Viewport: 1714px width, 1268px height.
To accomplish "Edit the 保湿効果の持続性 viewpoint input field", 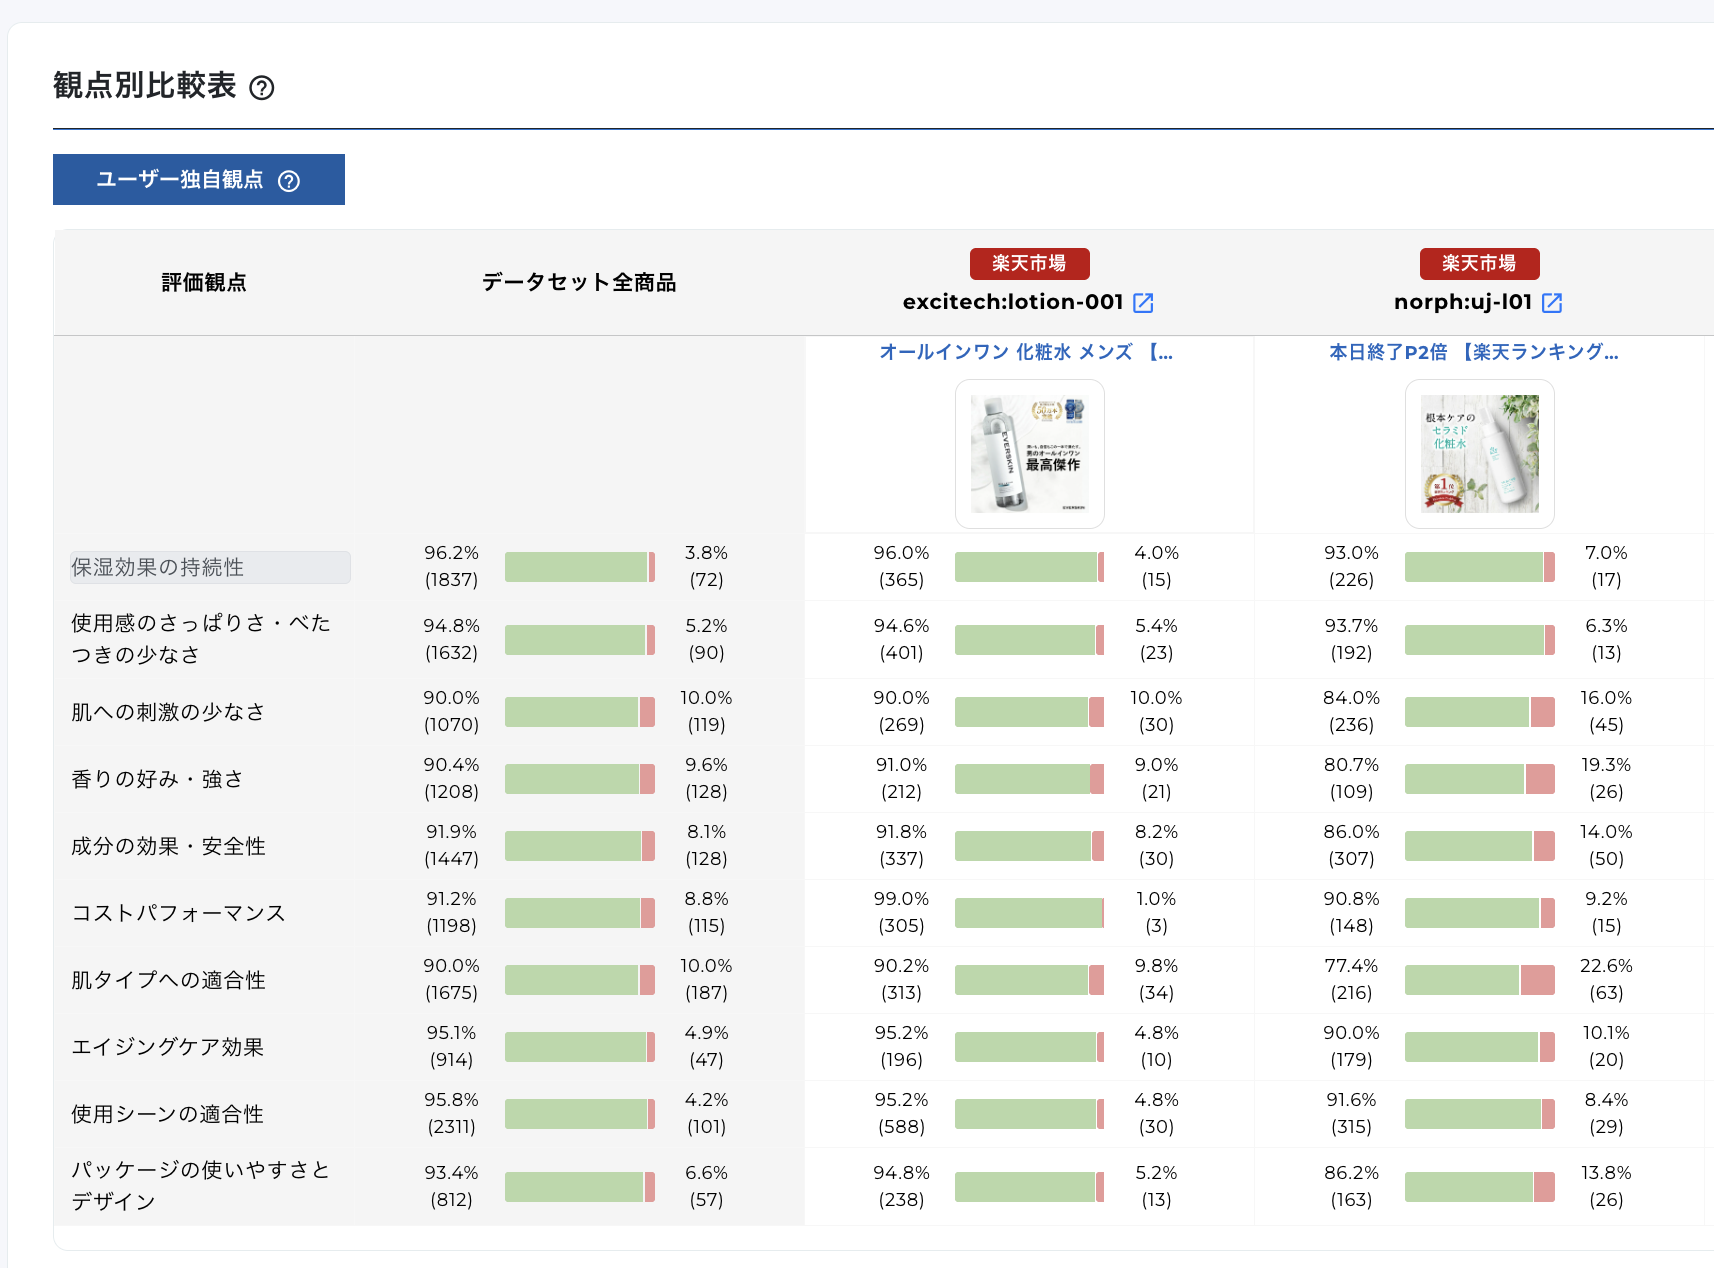I will pyautogui.click(x=207, y=567).
